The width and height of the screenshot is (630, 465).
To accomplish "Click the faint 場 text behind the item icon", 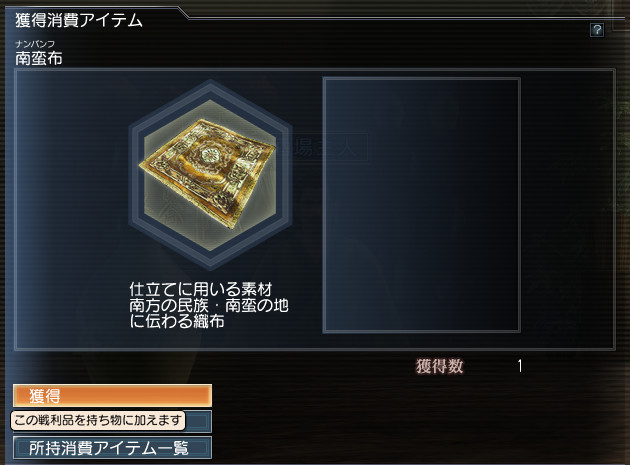I will click(x=304, y=147).
